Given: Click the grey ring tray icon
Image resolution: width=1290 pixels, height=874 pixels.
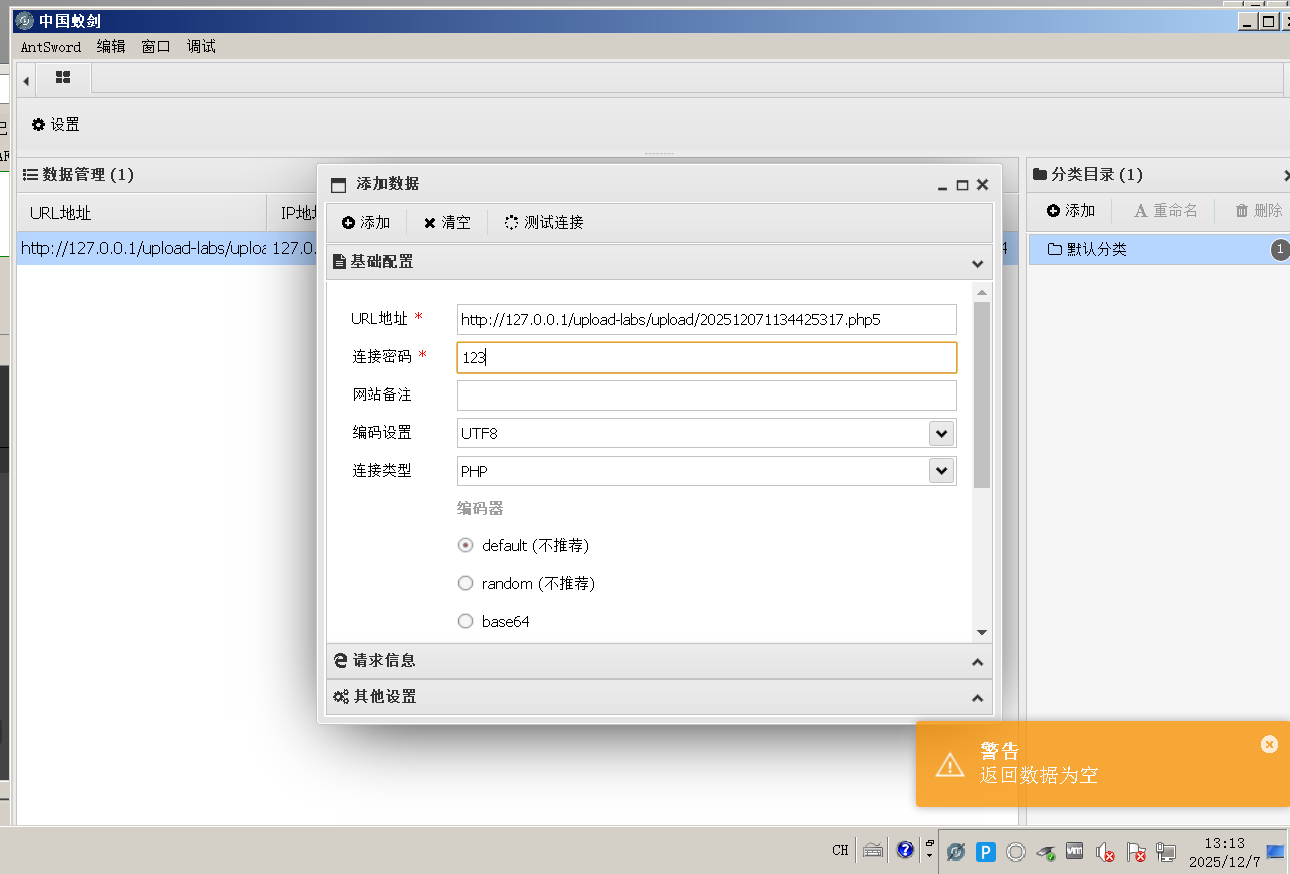Looking at the screenshot, I should [1015, 852].
